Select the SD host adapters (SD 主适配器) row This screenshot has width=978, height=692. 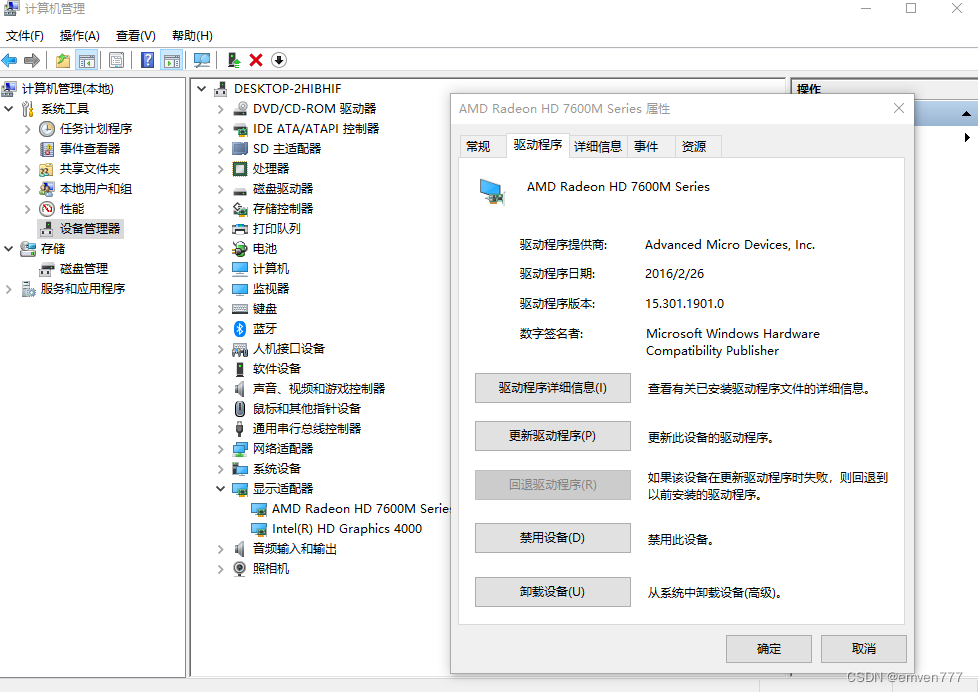coord(286,149)
